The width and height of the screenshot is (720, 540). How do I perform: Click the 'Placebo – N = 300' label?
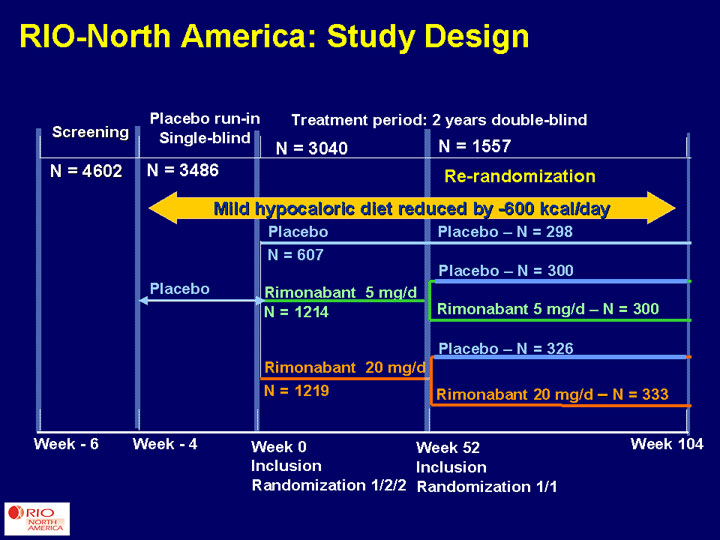click(x=506, y=270)
